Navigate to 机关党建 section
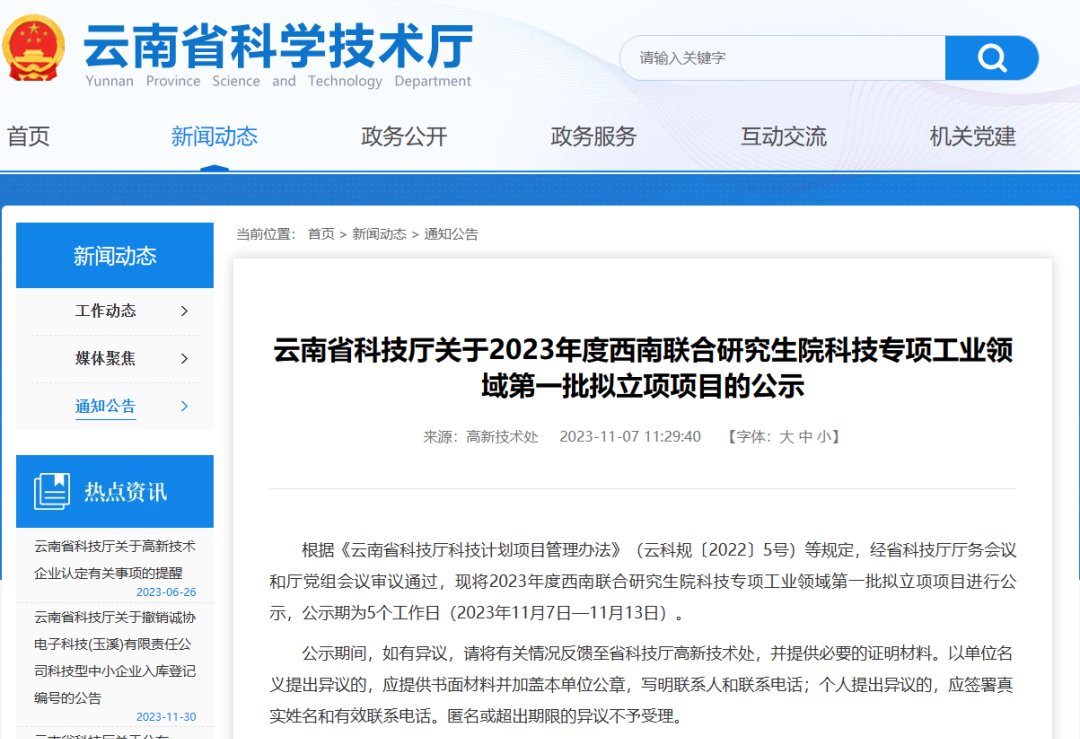 (972, 137)
